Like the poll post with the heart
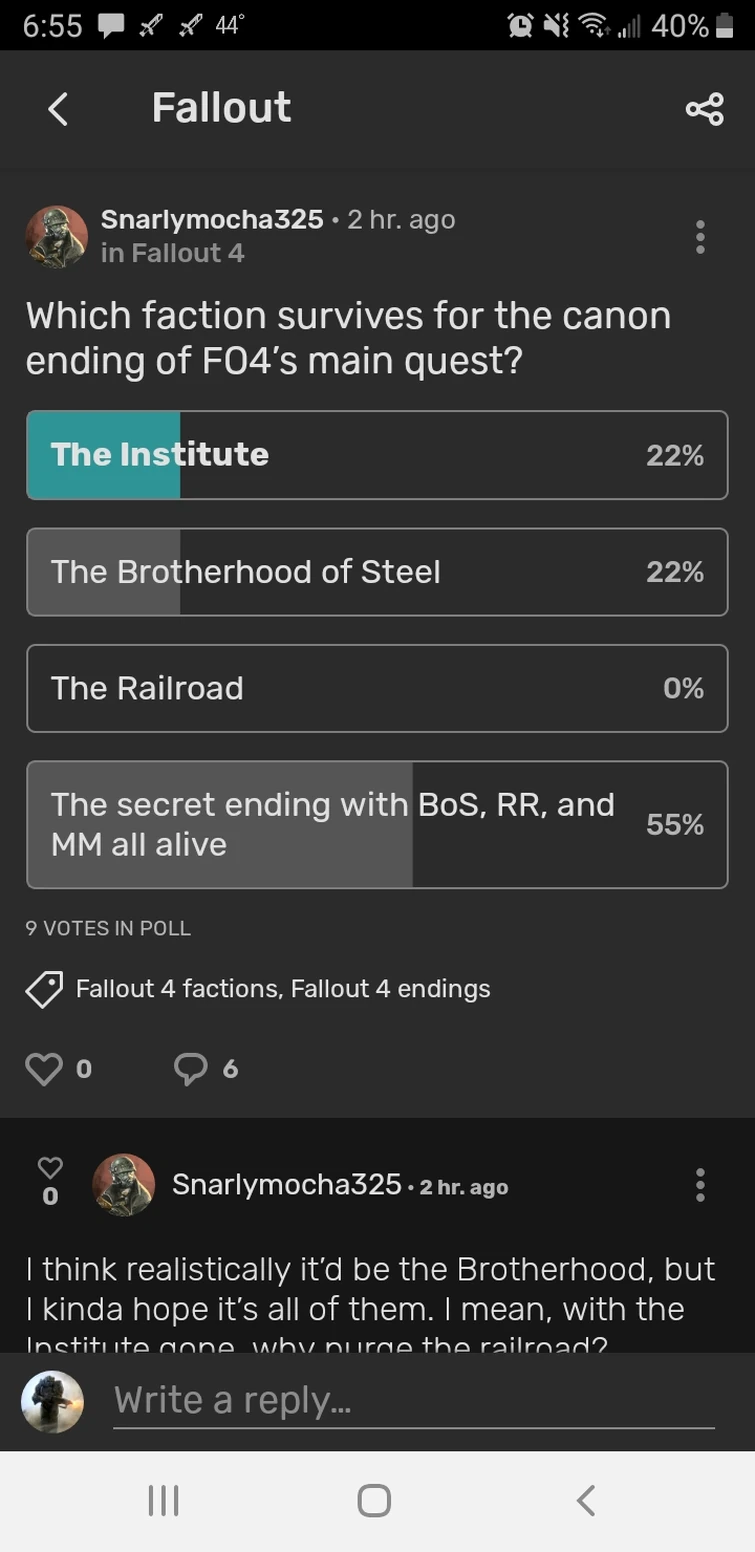The width and height of the screenshot is (755, 1552). 44,1069
